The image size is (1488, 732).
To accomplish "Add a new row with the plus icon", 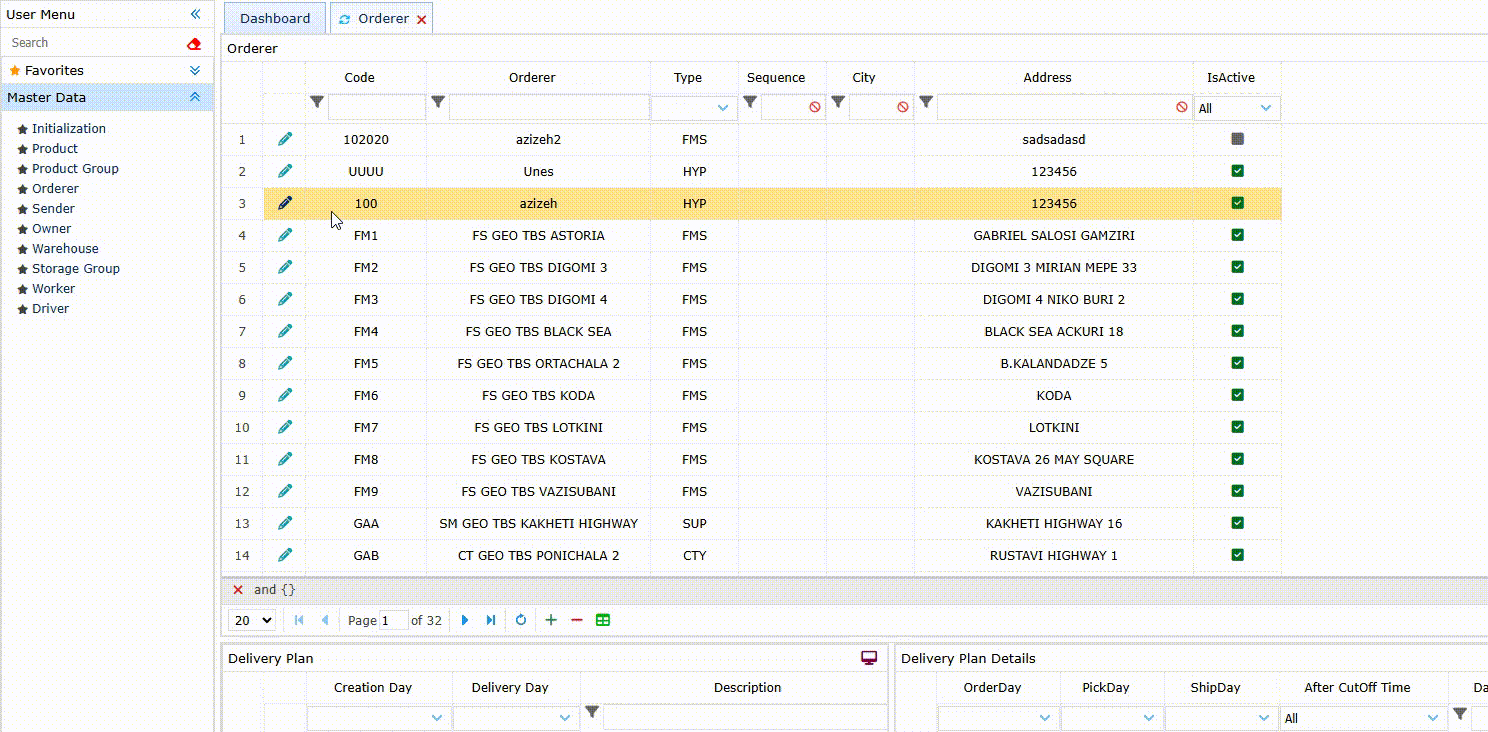I will (550, 620).
